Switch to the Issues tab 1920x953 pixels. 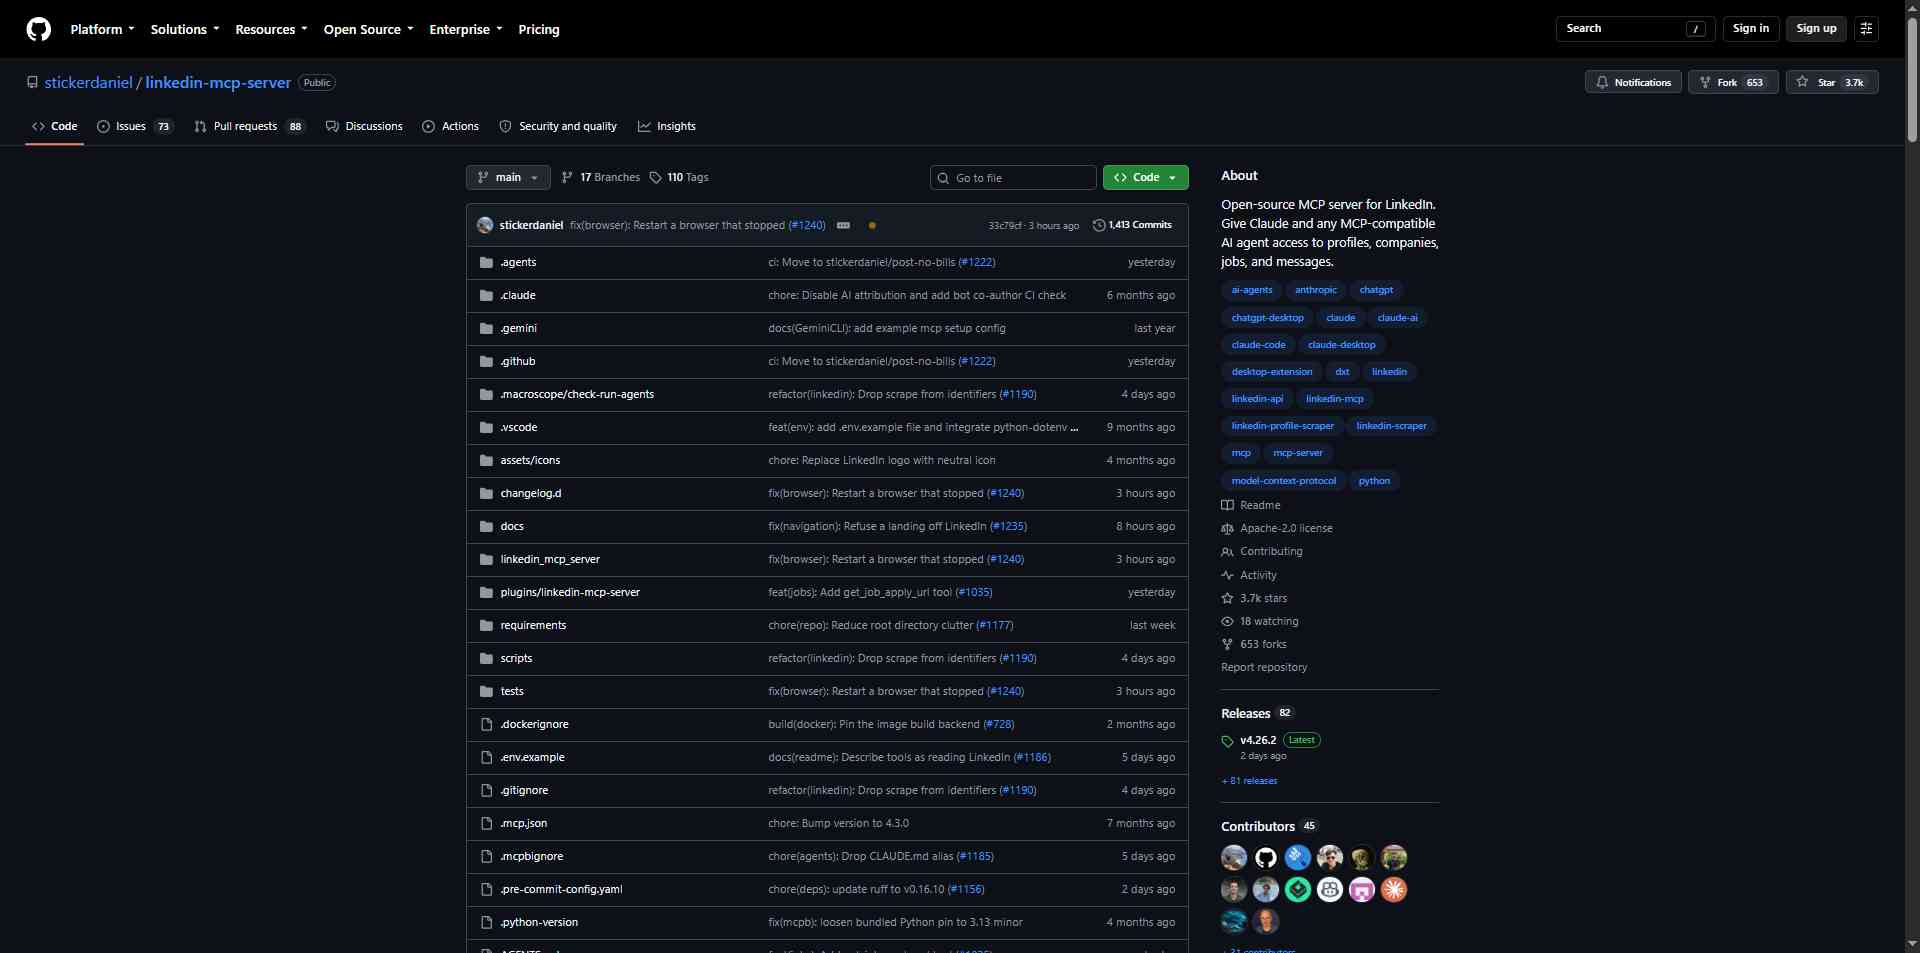coord(135,126)
